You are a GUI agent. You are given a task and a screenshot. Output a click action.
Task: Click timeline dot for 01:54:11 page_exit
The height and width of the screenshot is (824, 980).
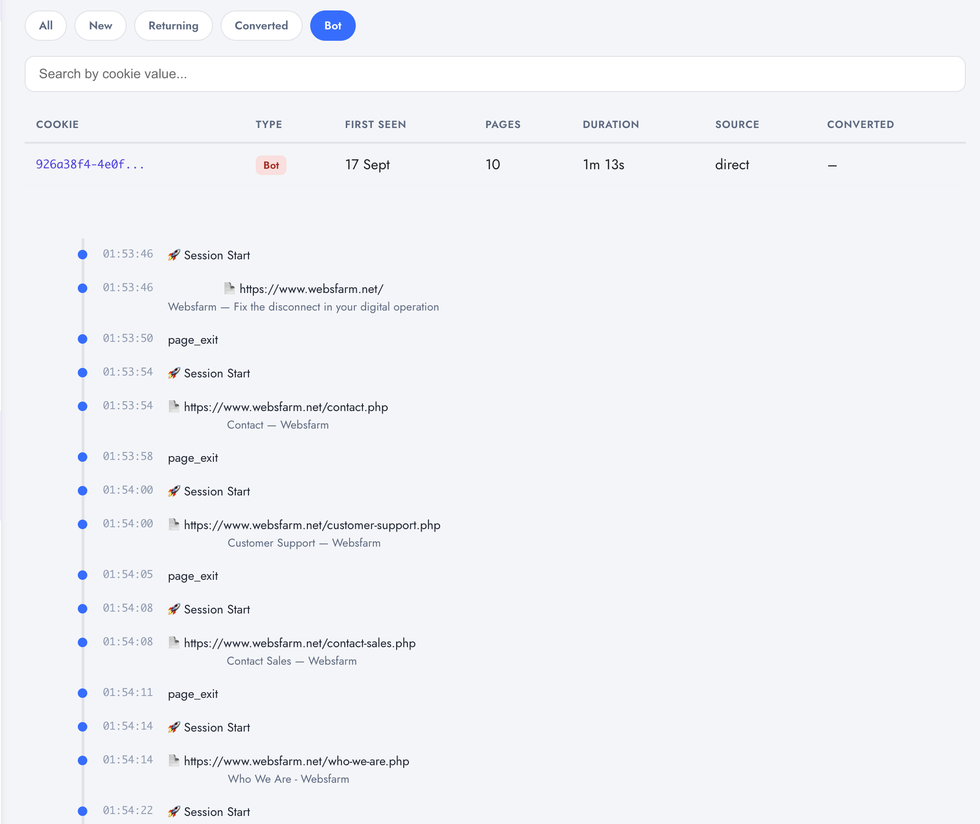(x=82, y=693)
